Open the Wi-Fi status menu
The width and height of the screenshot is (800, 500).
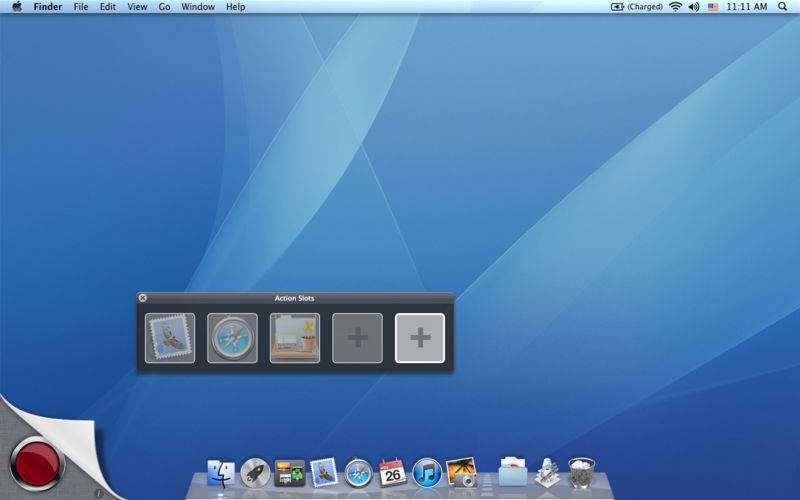click(676, 7)
